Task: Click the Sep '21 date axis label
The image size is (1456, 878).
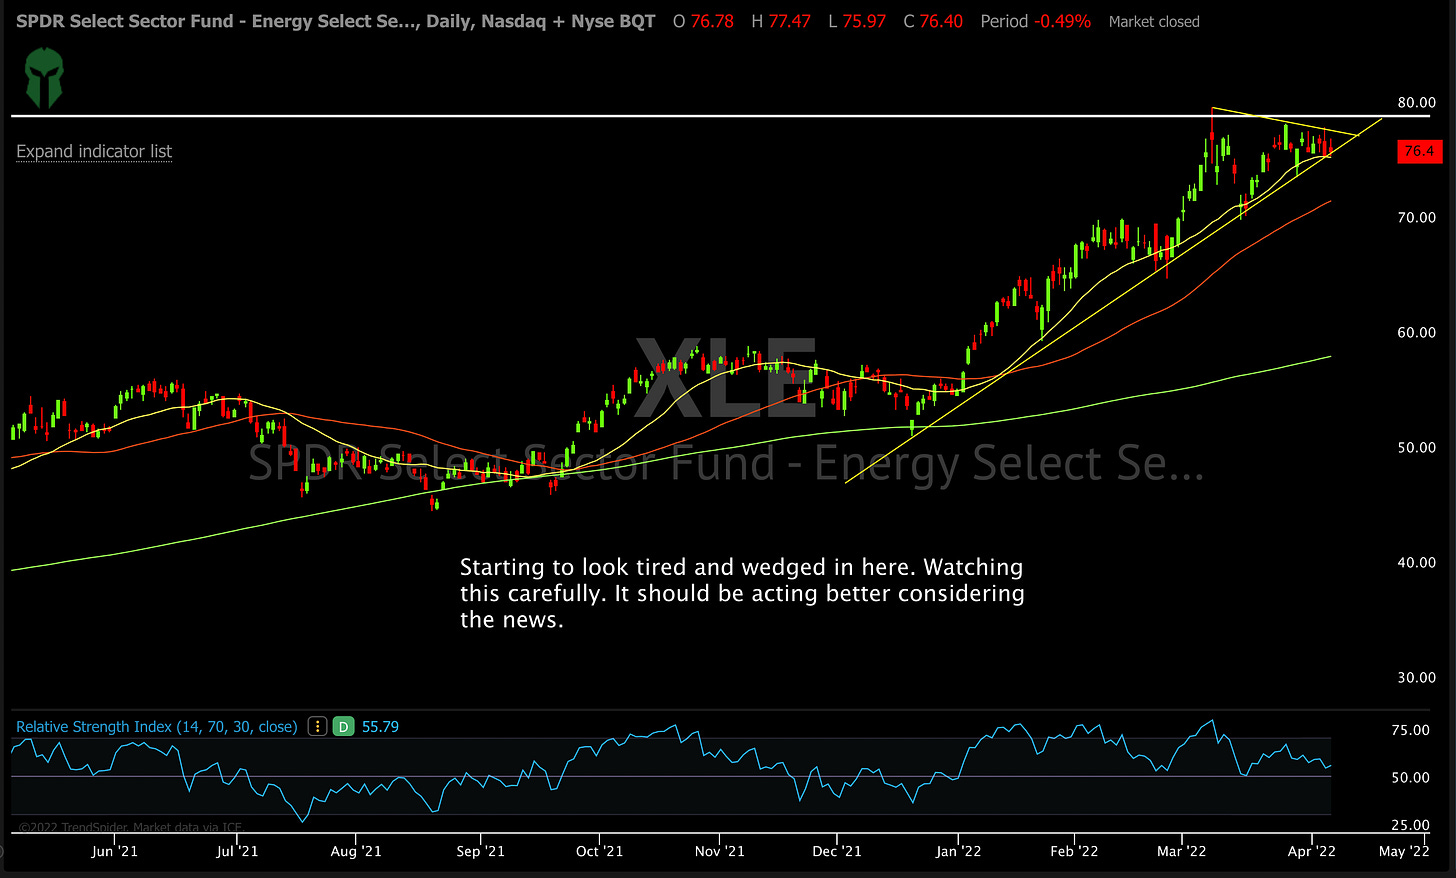Action: click(480, 852)
